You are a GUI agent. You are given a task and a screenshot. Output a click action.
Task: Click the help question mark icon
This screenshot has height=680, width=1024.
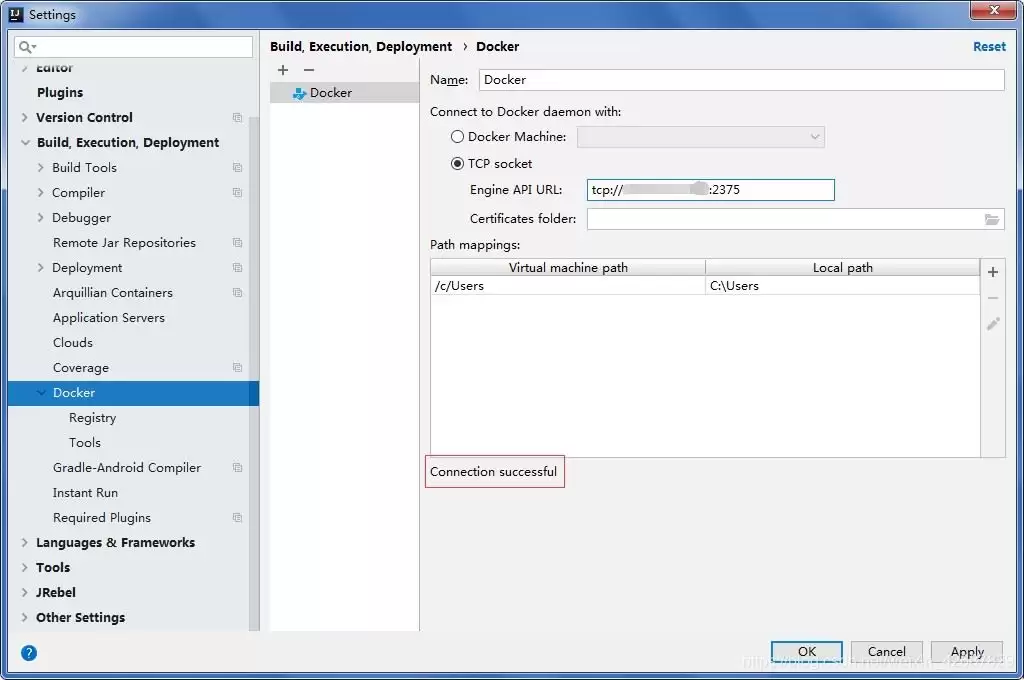[29, 653]
